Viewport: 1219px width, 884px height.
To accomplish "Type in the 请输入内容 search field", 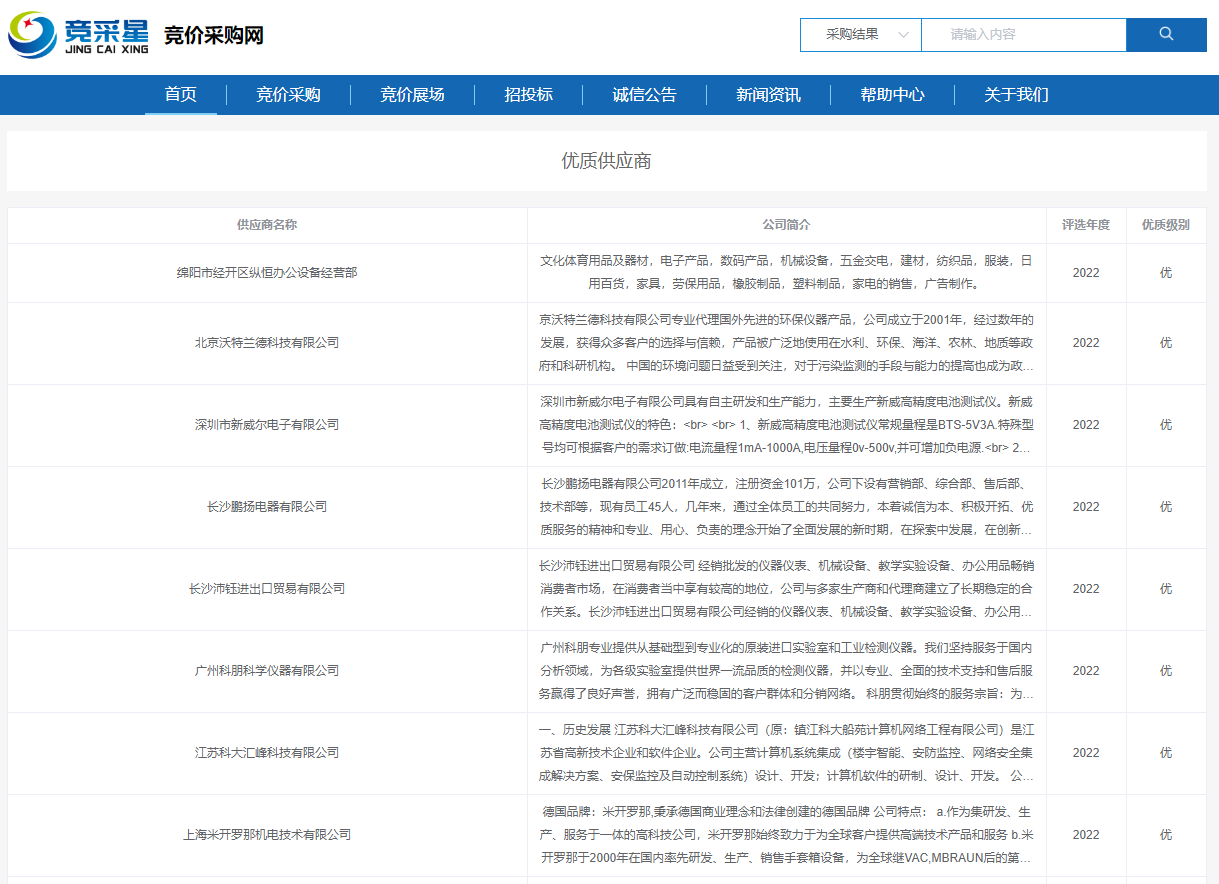I will pos(1022,34).
